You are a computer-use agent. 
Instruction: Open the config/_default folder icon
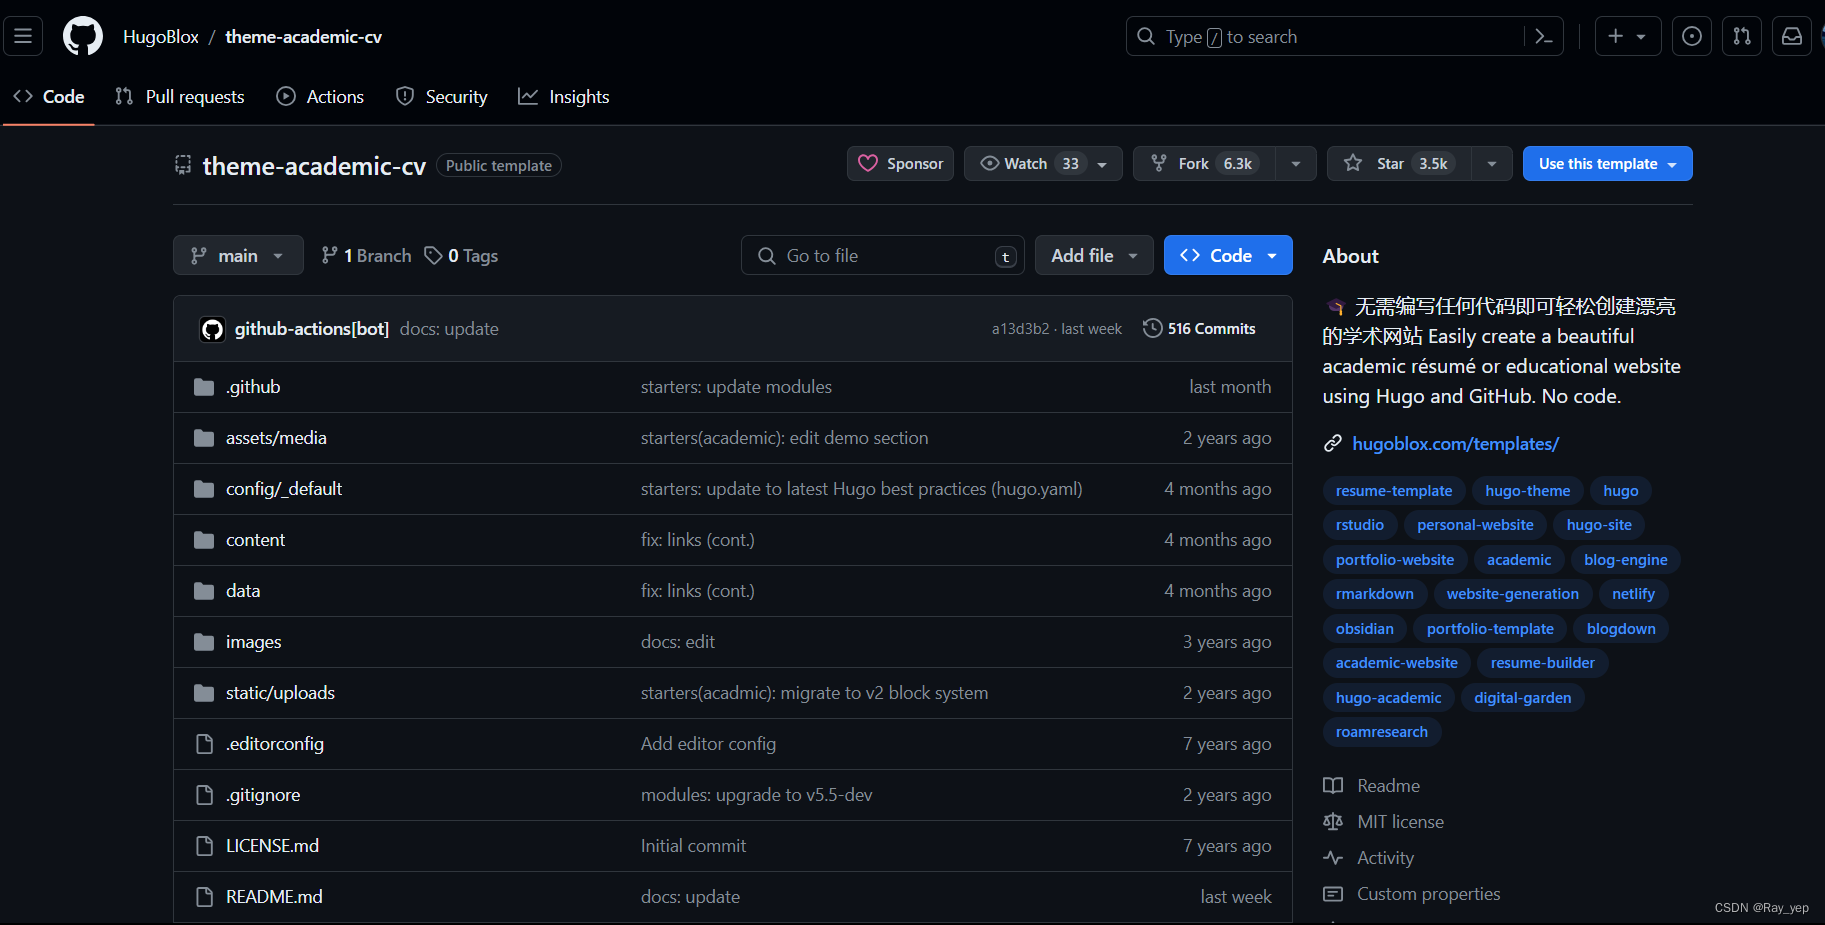pos(204,489)
